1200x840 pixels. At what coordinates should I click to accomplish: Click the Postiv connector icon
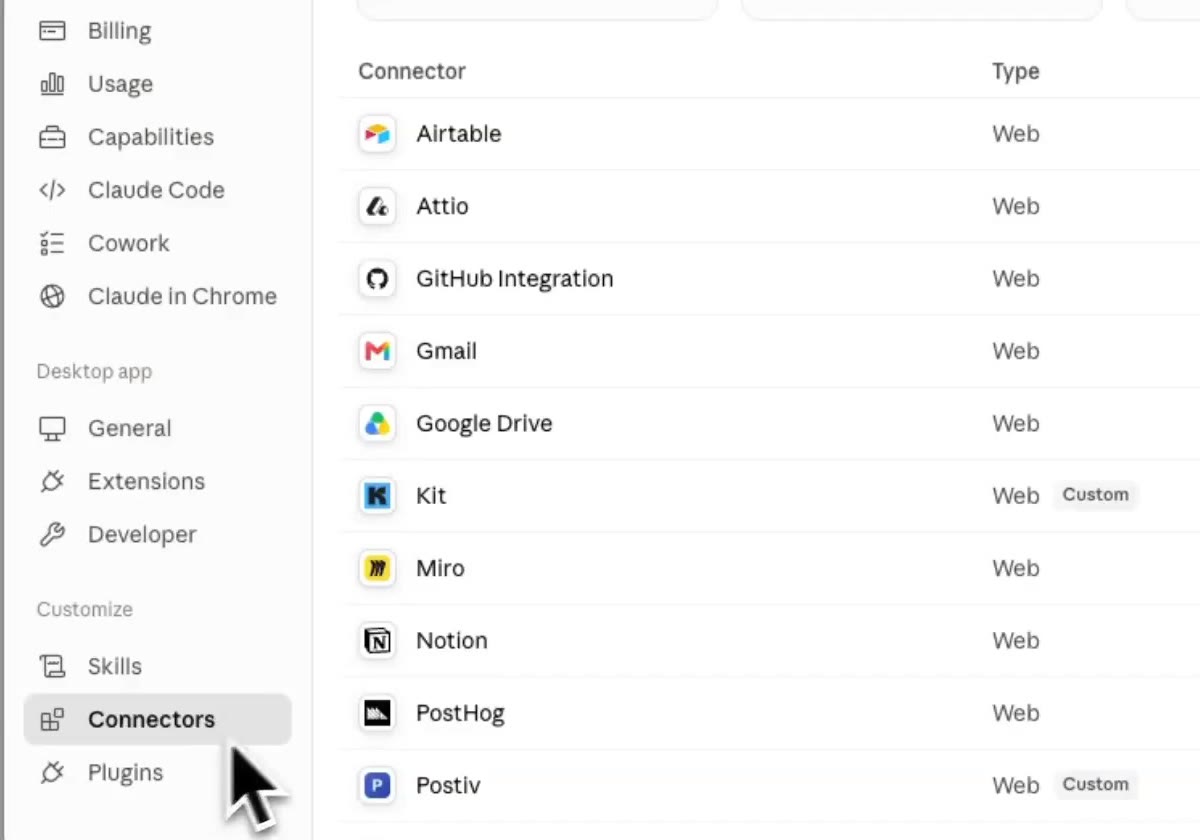[x=377, y=786]
